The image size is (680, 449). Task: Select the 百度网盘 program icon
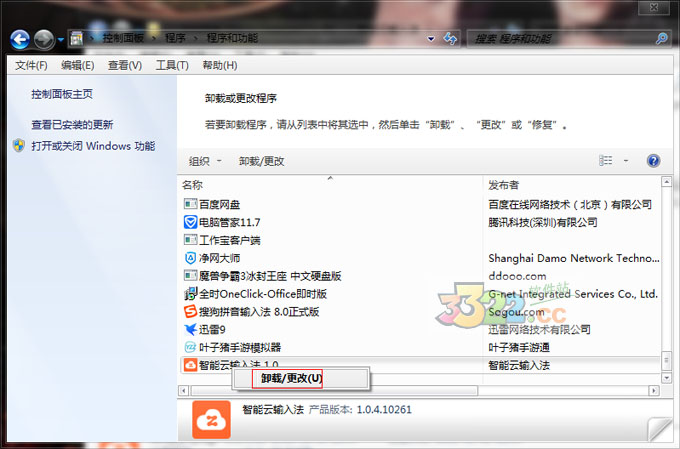tap(190, 204)
